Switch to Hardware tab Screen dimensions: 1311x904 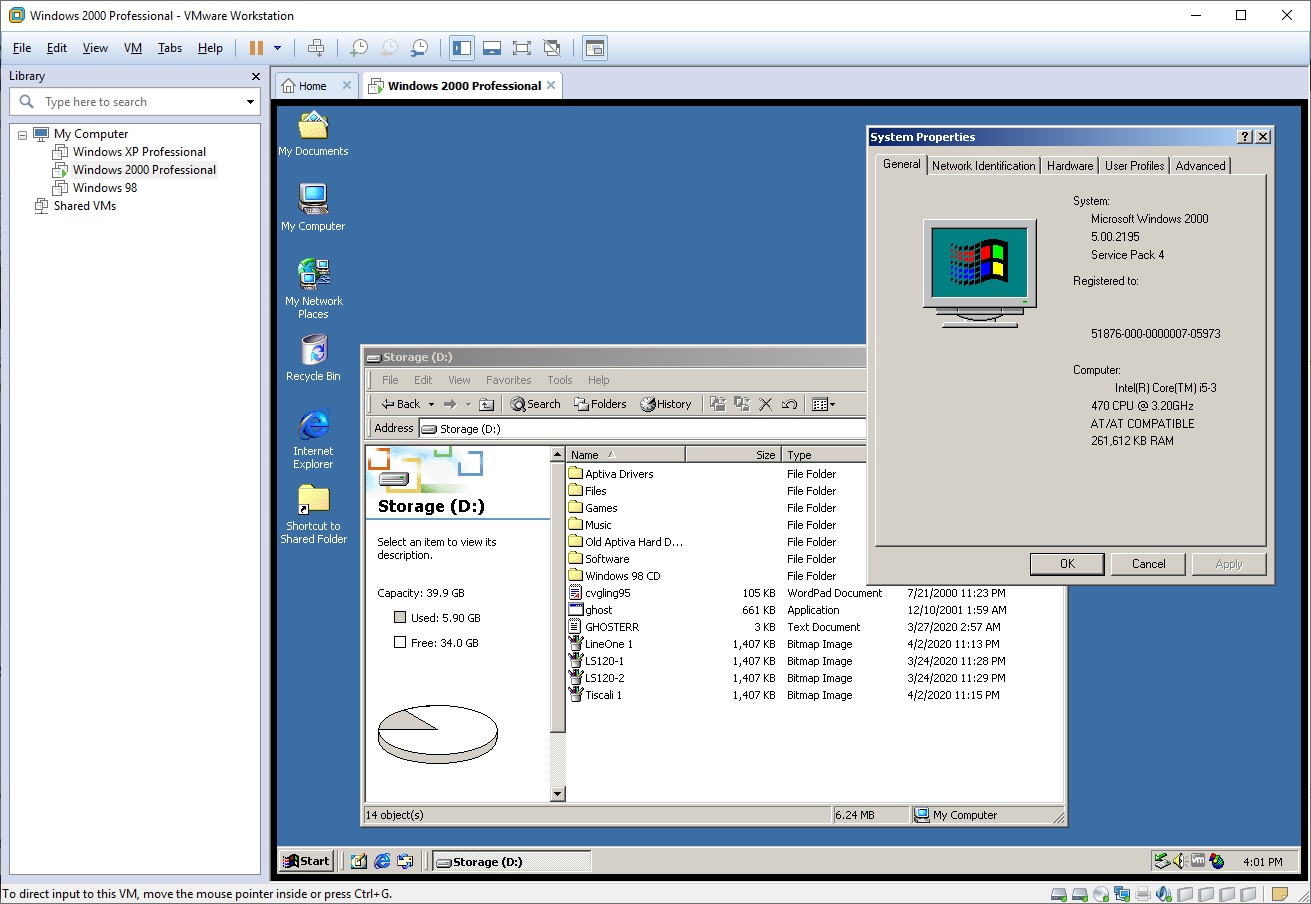click(x=1070, y=166)
